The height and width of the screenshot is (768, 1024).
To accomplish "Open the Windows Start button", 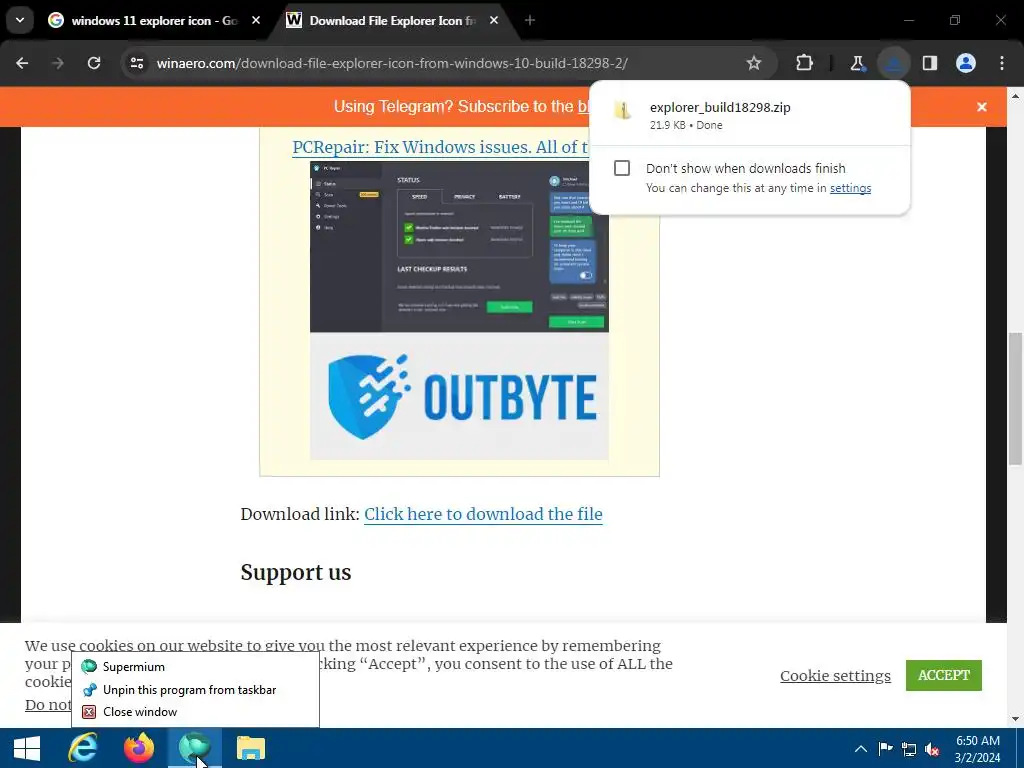I will (x=27, y=748).
